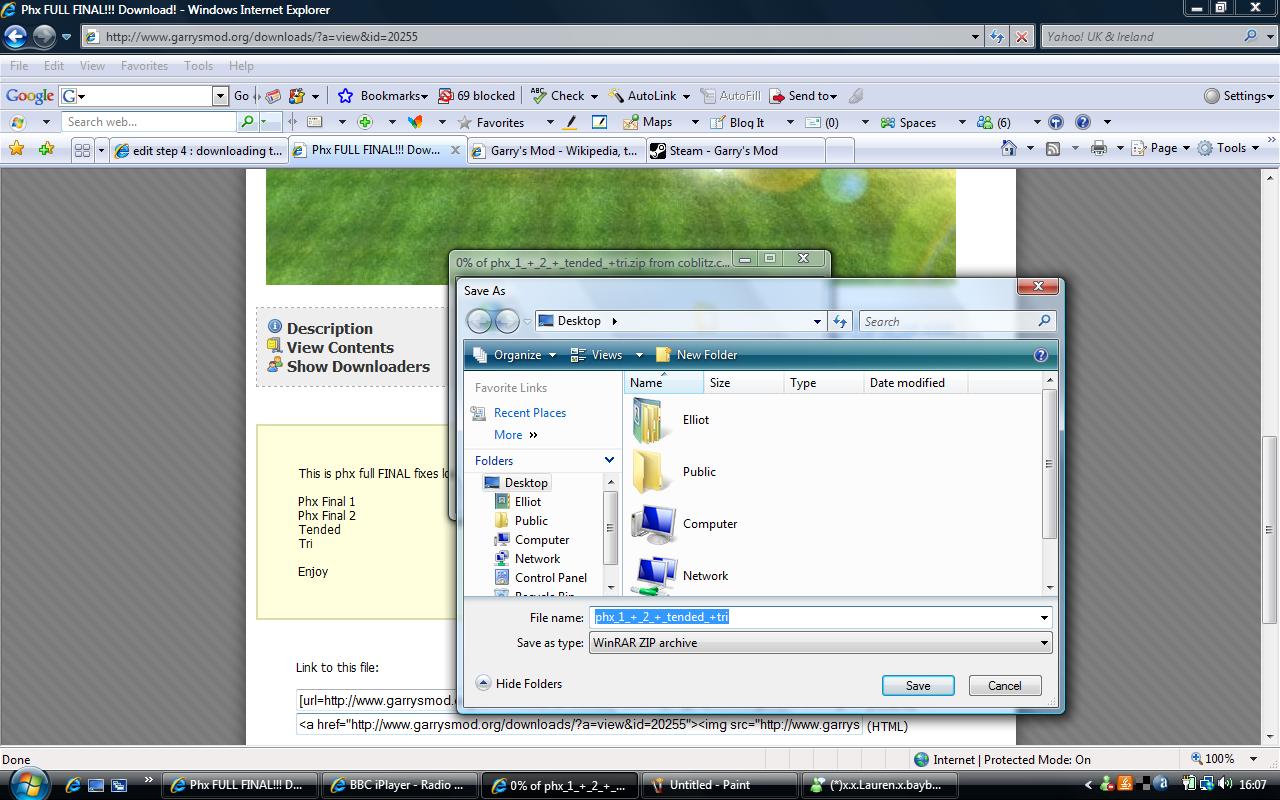
Task: Click the Spaces icon in toolbar
Action: coord(888,122)
